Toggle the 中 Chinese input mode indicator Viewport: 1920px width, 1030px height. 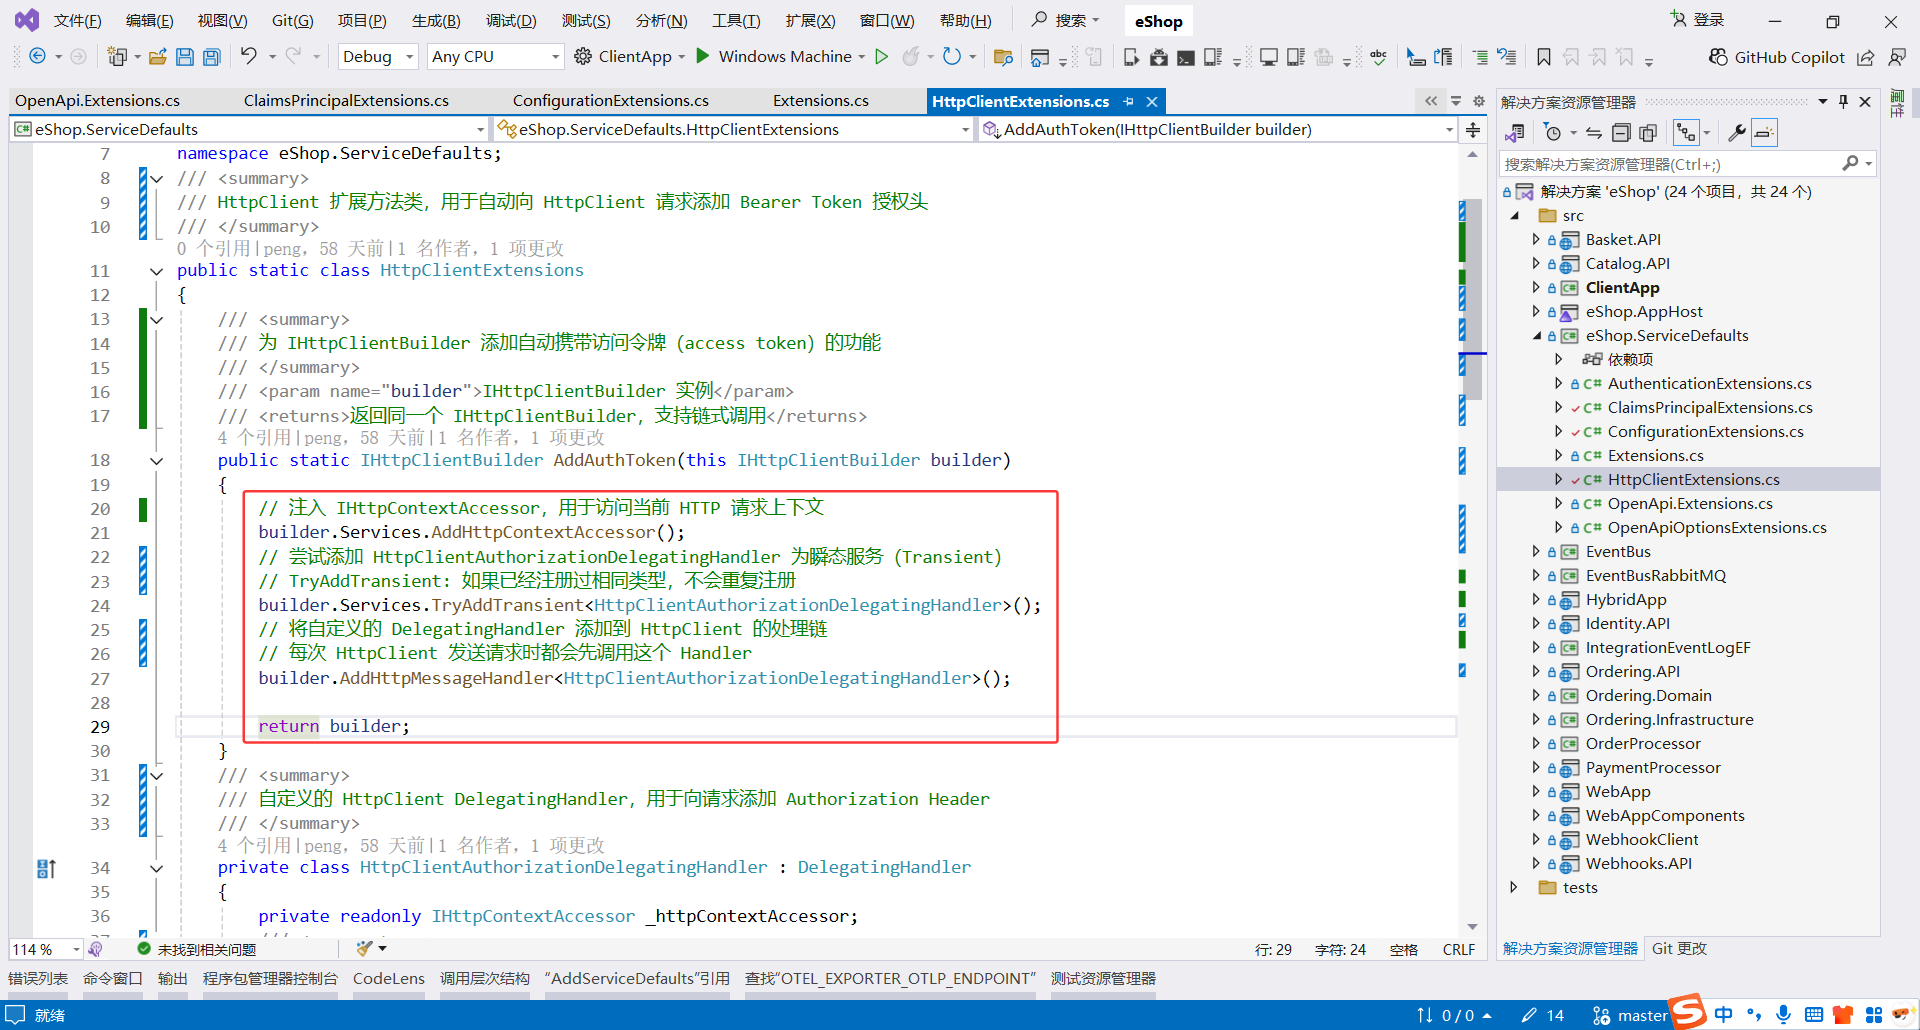coord(1723,1014)
